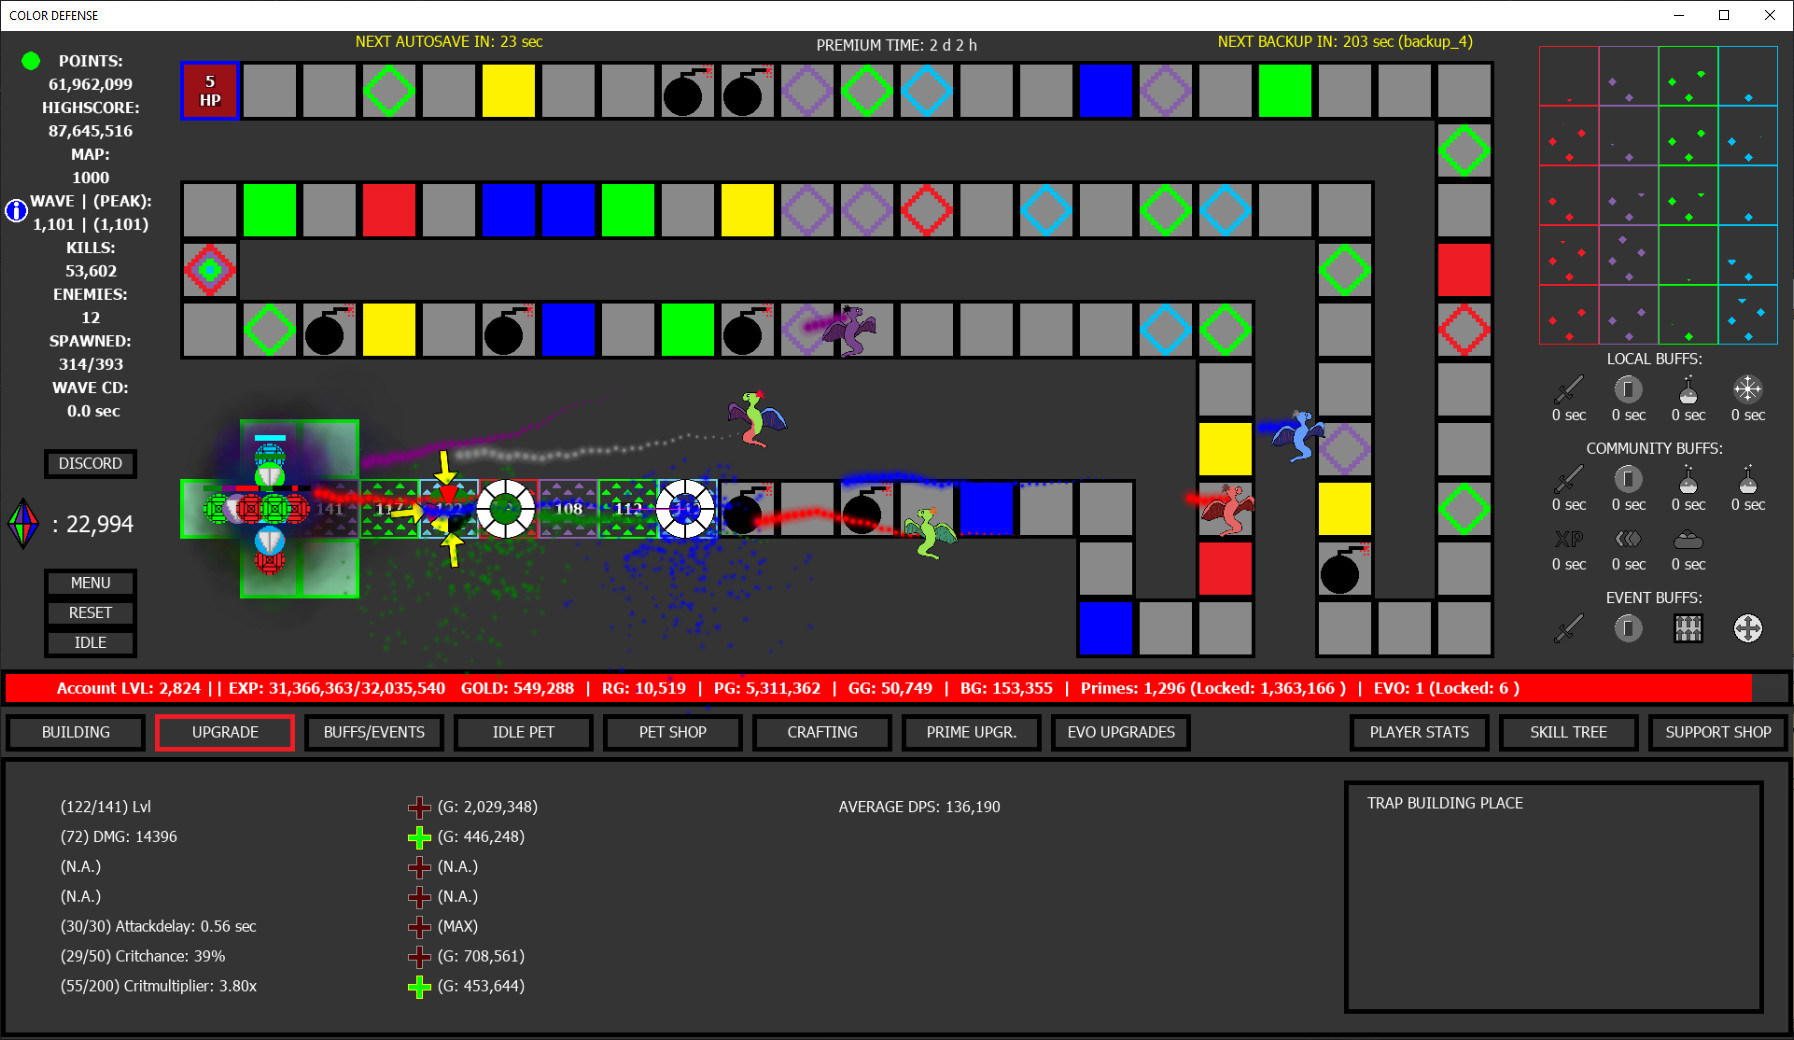The height and width of the screenshot is (1040, 1794).
Task: Open the SKILL TREE tab
Action: click(x=1567, y=732)
